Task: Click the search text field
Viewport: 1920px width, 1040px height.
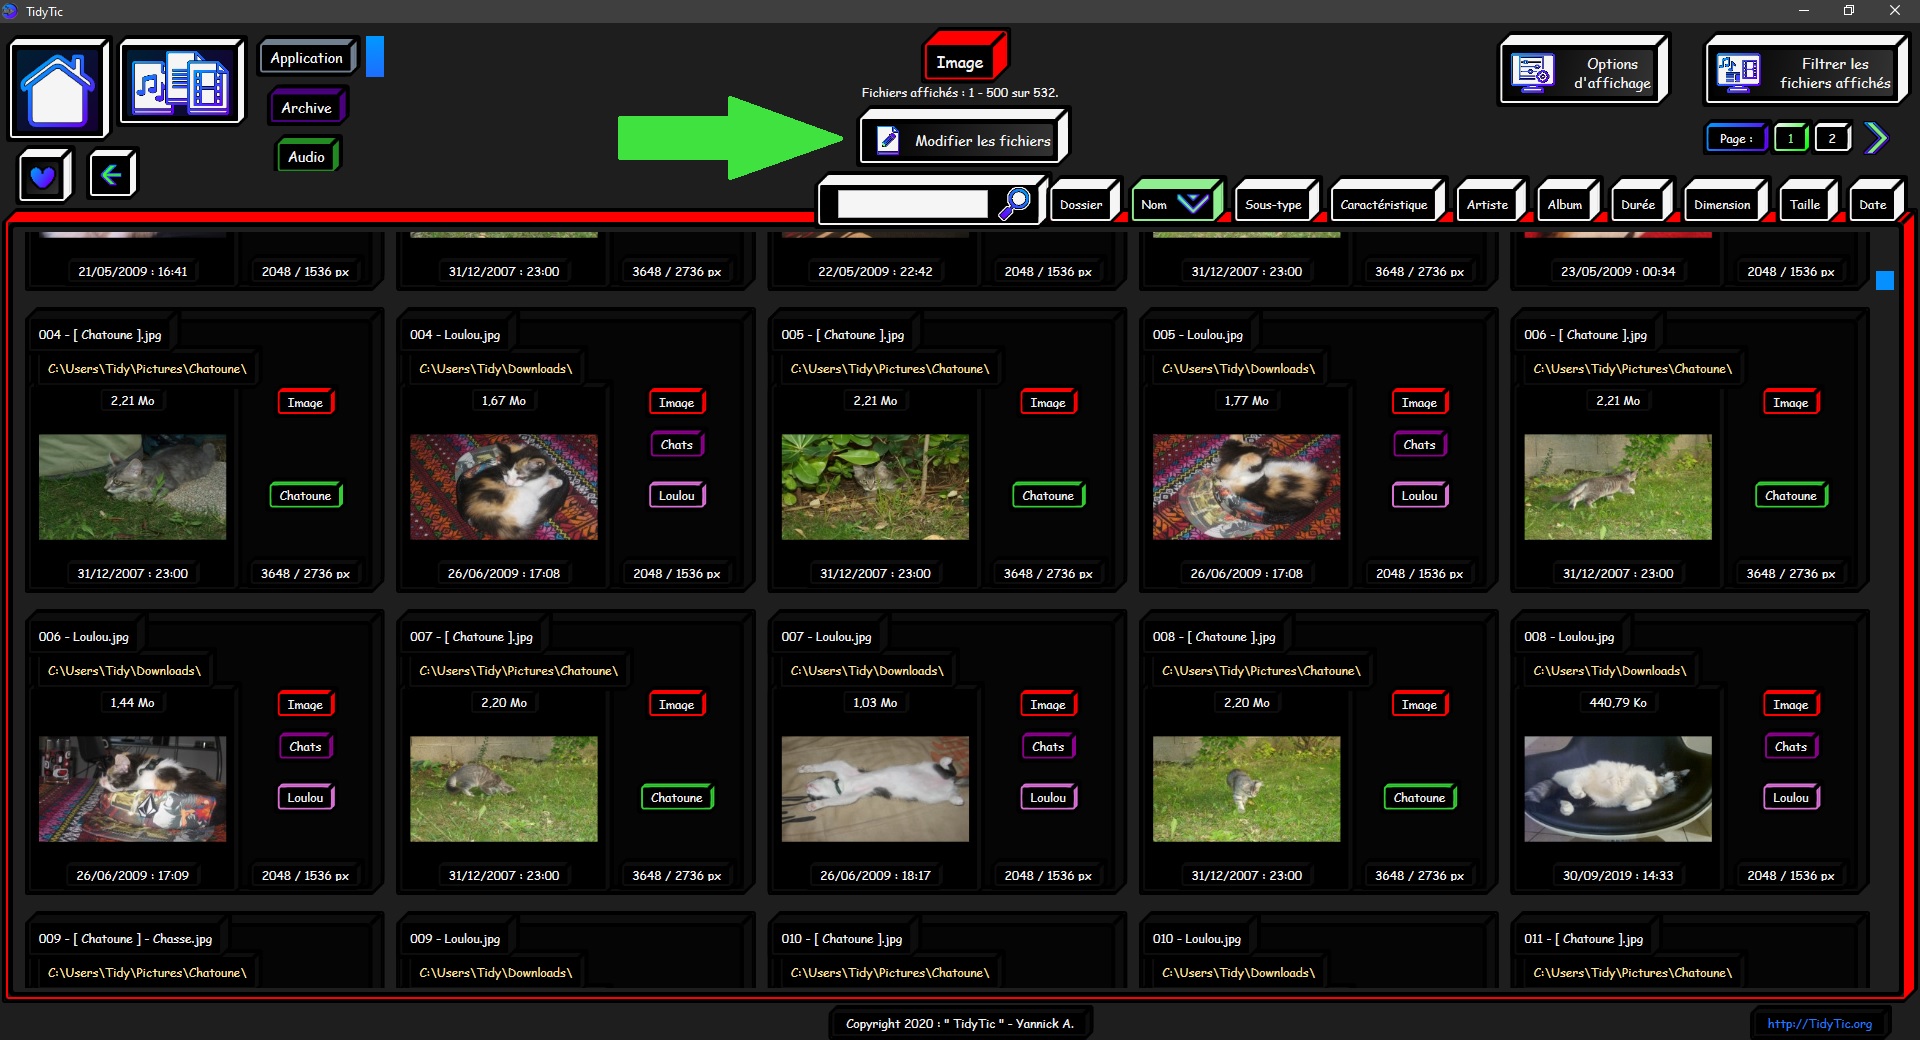Action: tap(912, 204)
